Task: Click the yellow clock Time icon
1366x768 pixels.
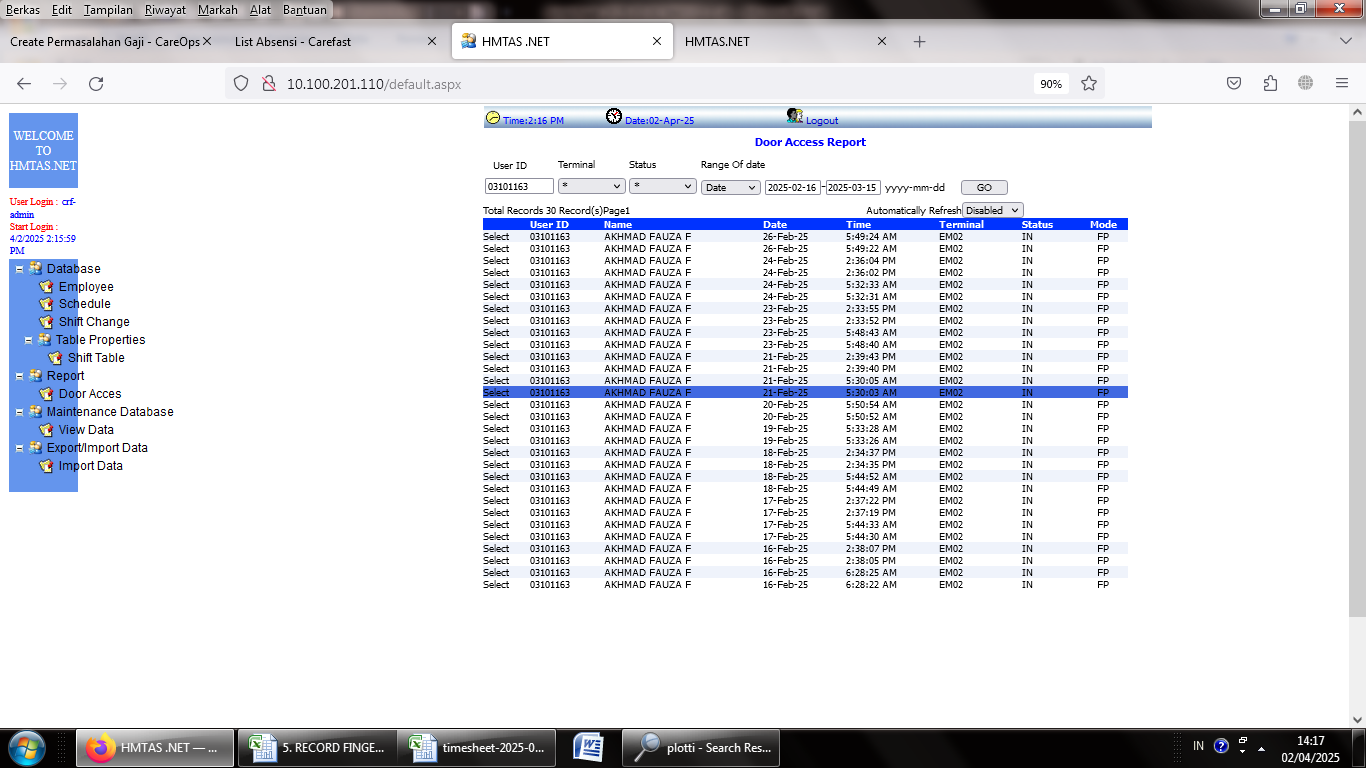Action: 493,117
